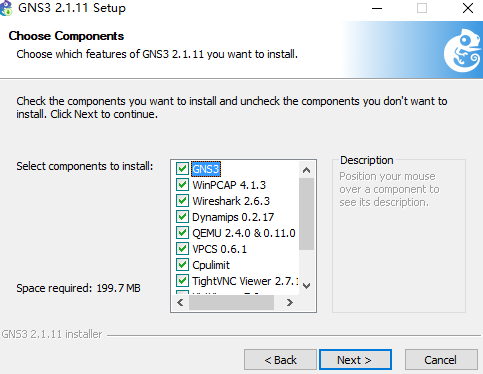Click the horizontal scroll left arrow
Viewport: 483px width, 374px height.
coord(180,303)
